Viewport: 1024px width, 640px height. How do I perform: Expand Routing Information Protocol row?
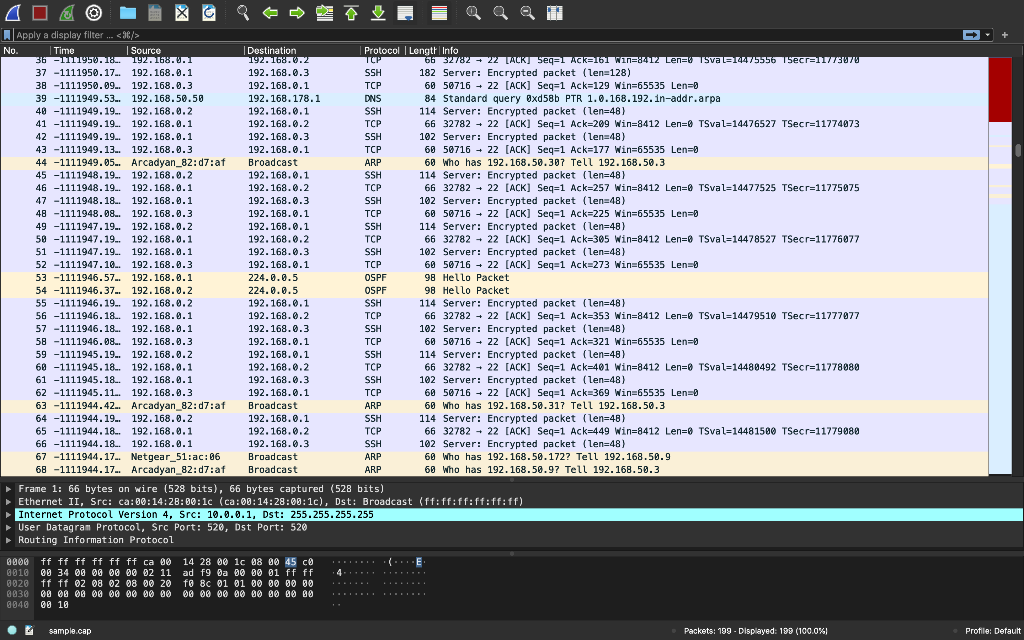coord(8,540)
